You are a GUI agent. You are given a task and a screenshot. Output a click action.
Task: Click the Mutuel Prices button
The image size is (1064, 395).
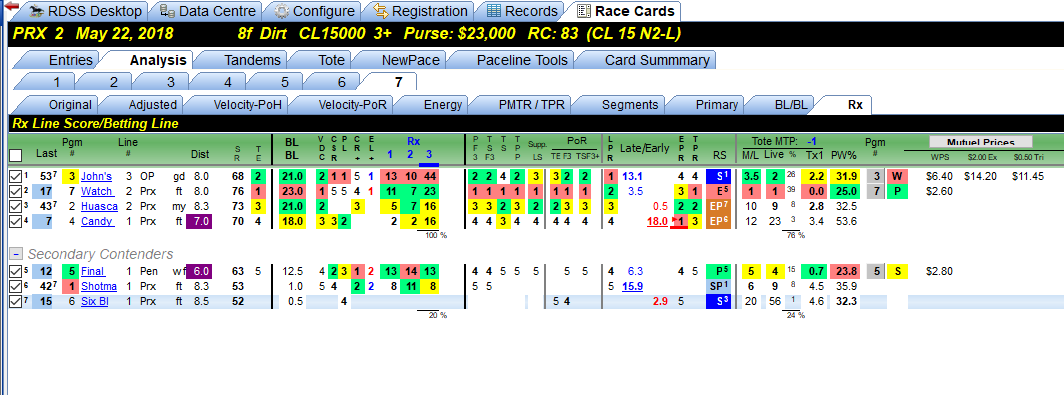980,142
